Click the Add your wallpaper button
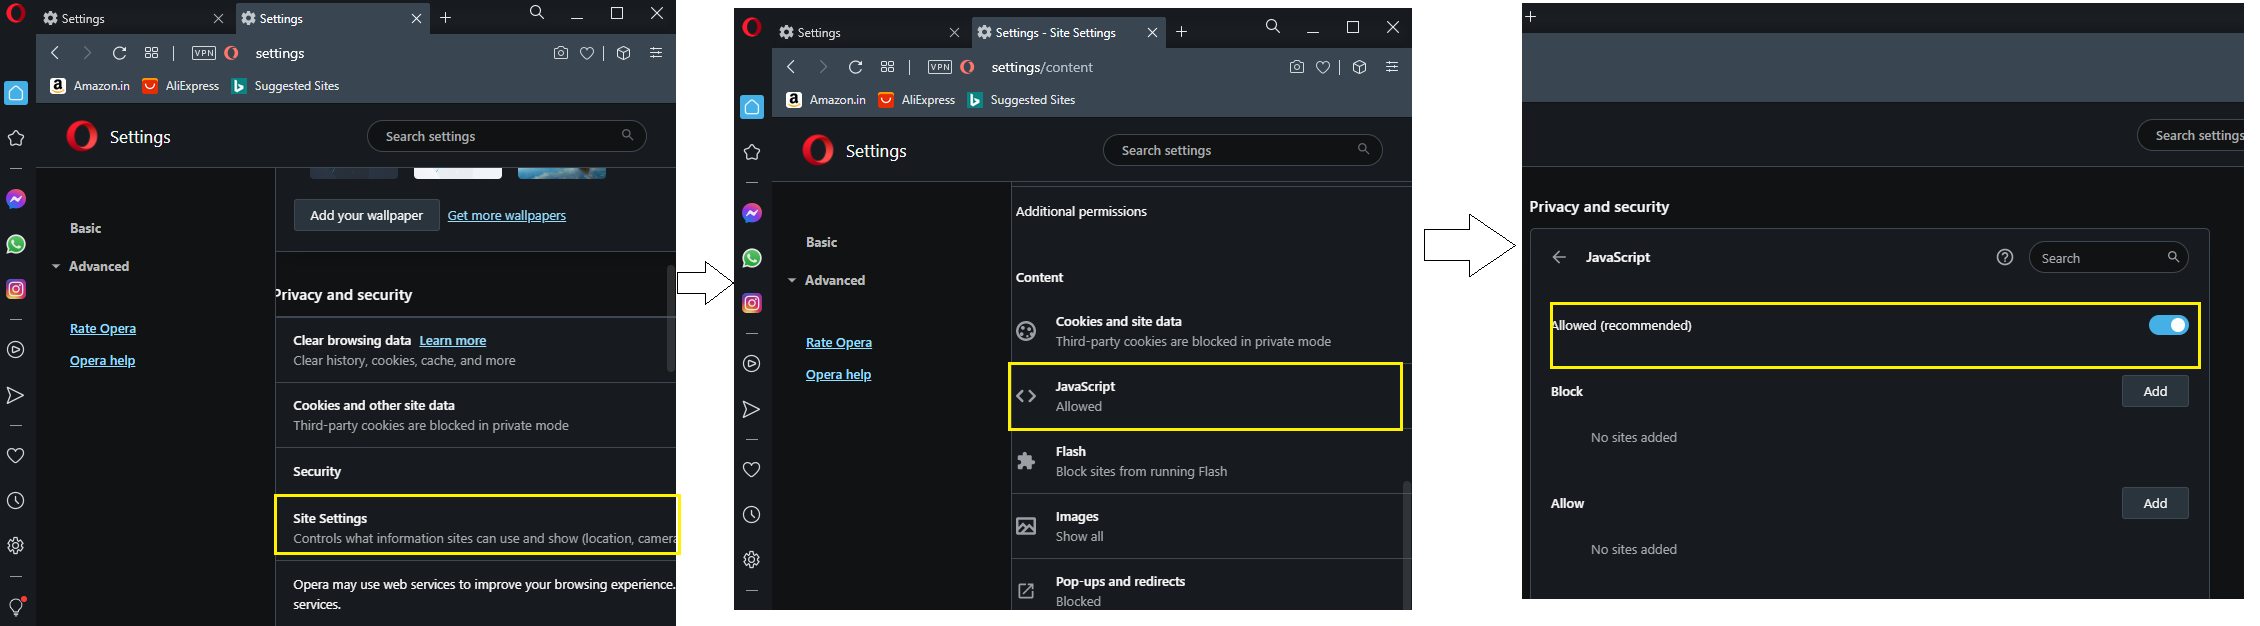Image resolution: width=2260 pixels, height=626 pixels. click(366, 215)
